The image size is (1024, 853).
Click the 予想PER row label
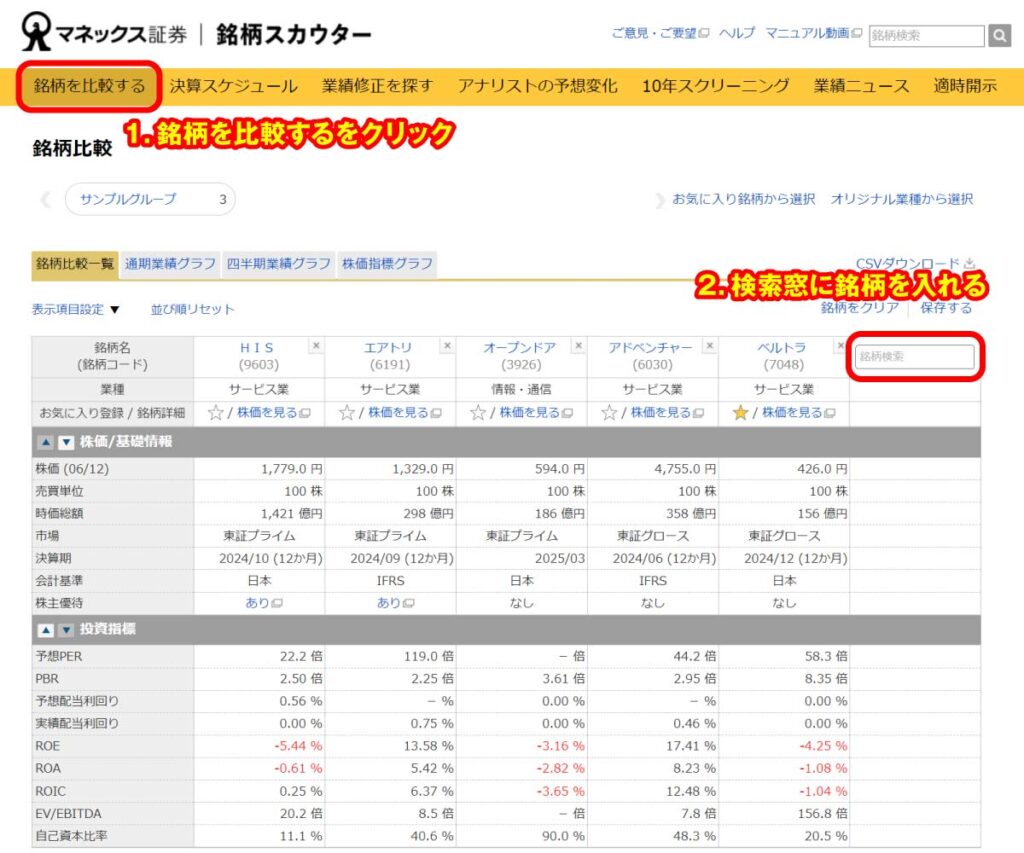click(59, 656)
